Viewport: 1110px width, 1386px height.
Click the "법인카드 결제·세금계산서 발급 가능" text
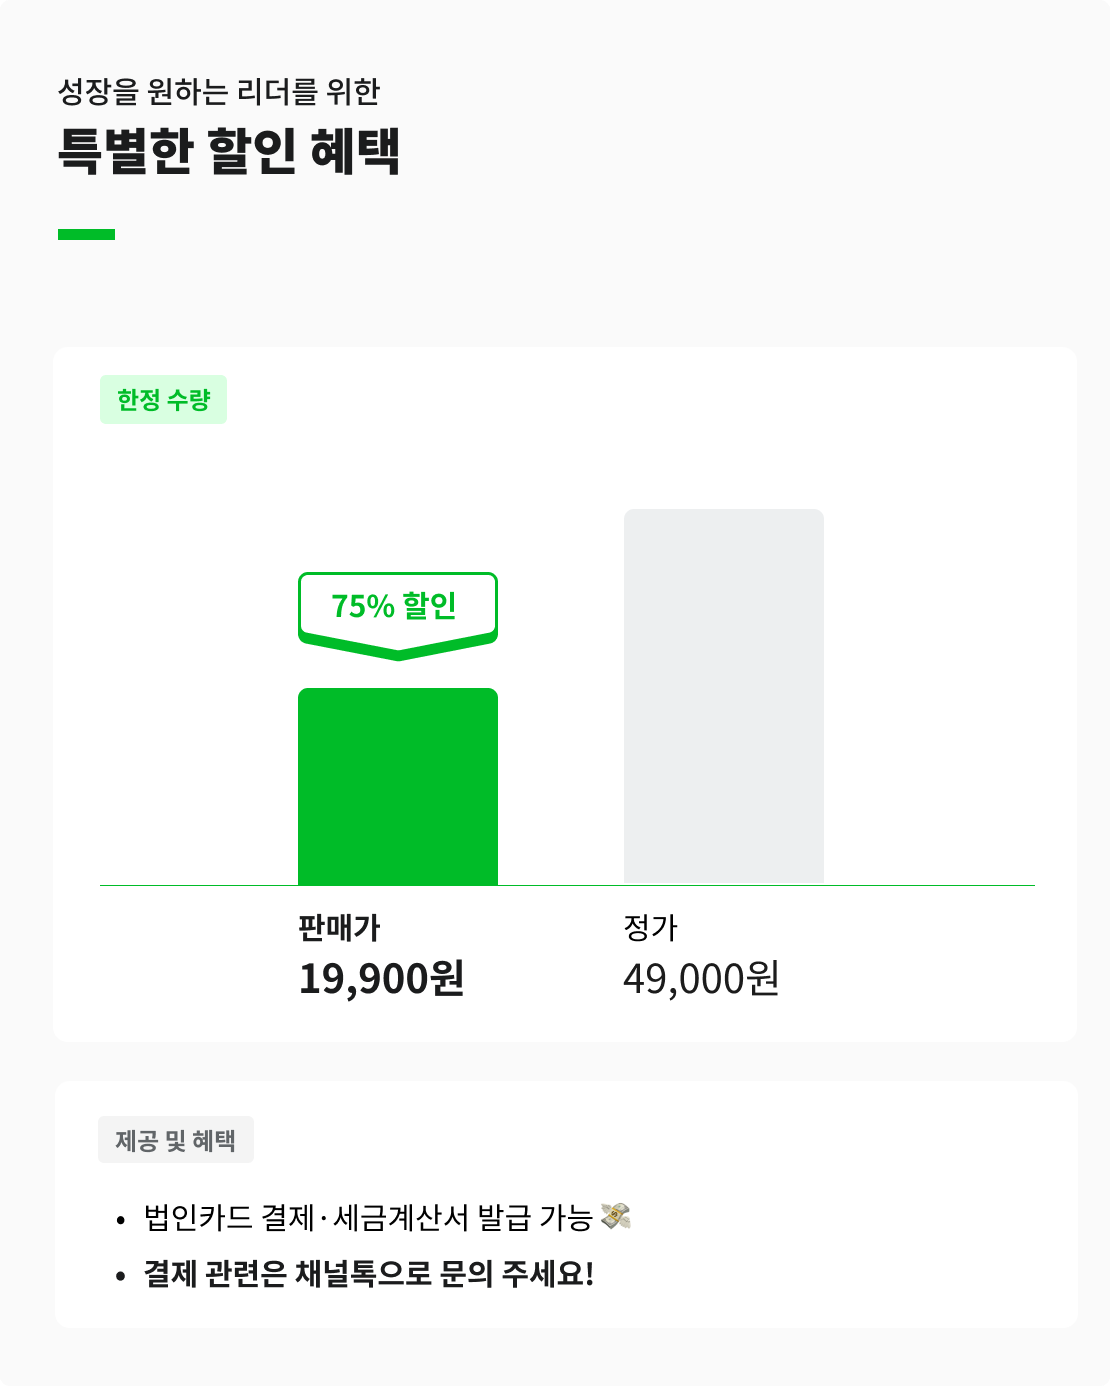coord(368,1218)
